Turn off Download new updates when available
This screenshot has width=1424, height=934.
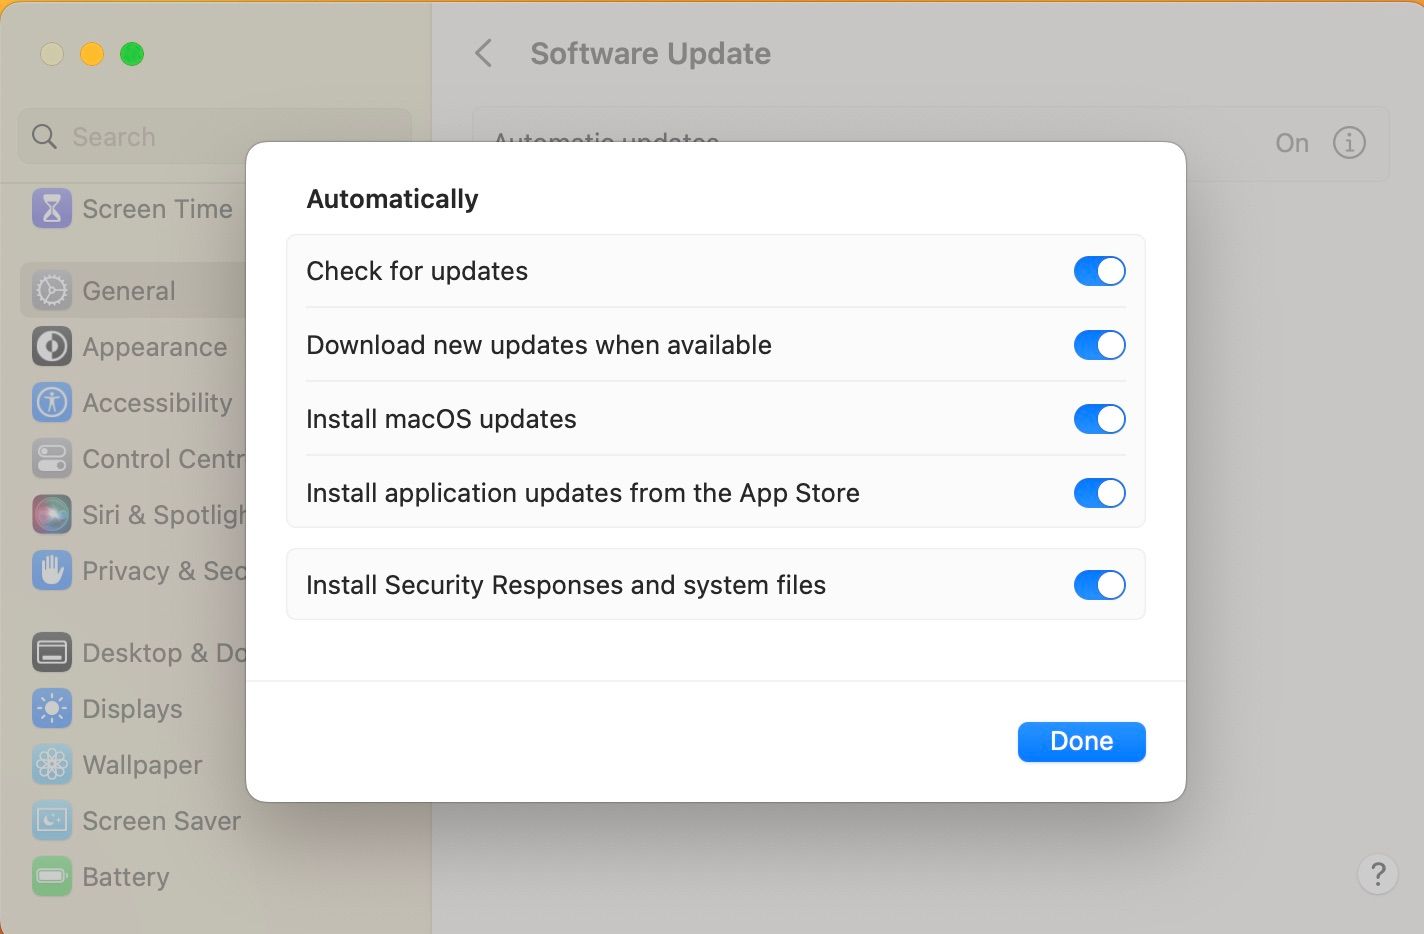[x=1099, y=345]
